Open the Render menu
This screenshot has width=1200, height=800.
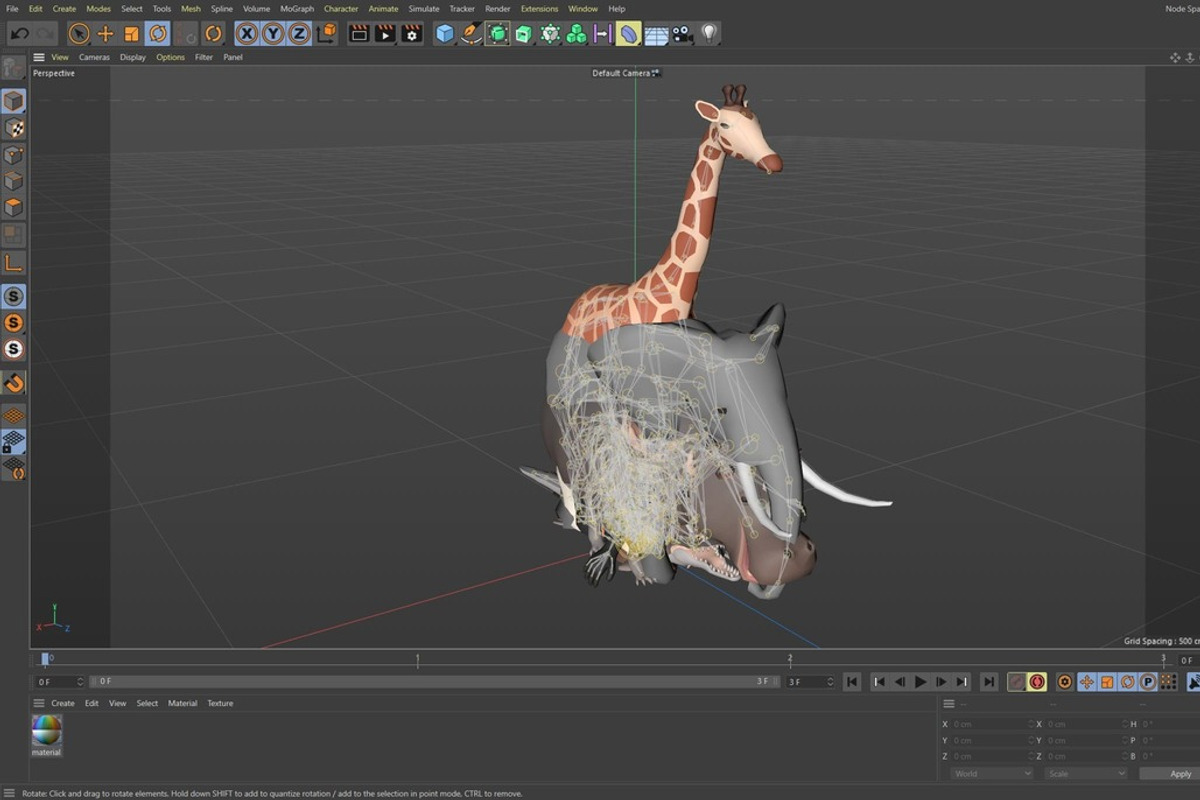click(x=497, y=9)
